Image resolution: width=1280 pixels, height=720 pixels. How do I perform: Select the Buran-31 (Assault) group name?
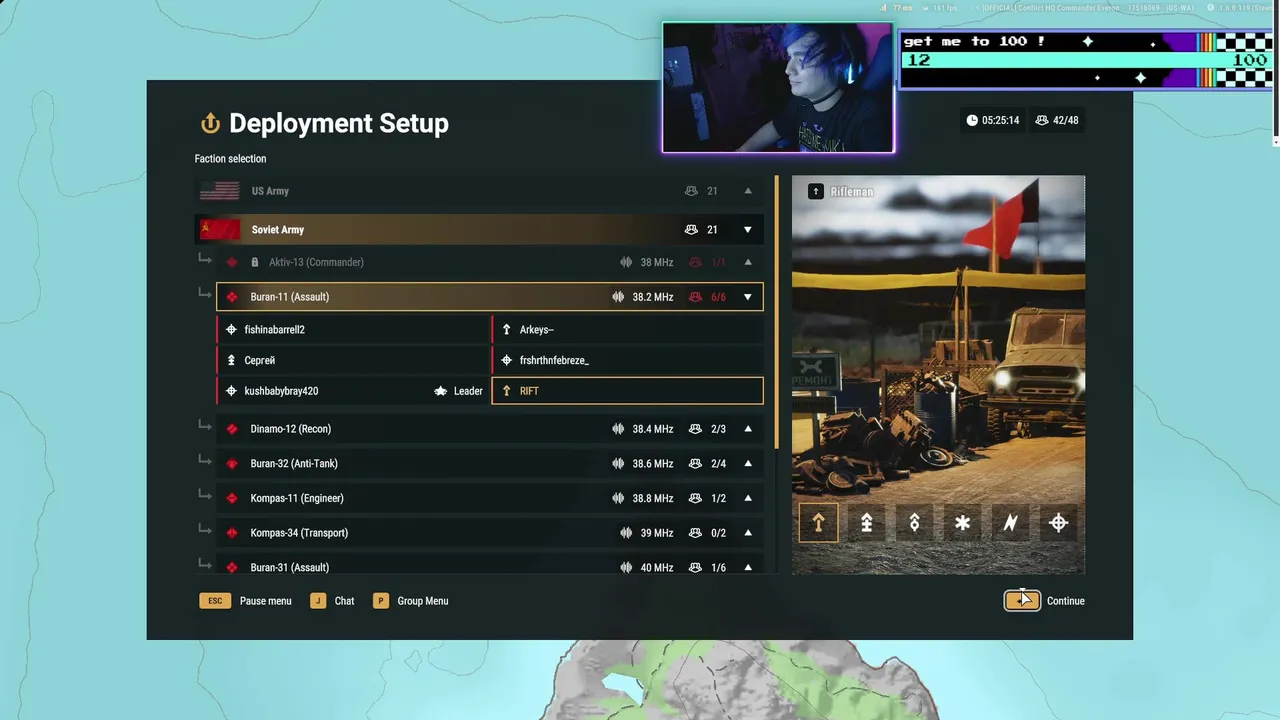pos(290,567)
